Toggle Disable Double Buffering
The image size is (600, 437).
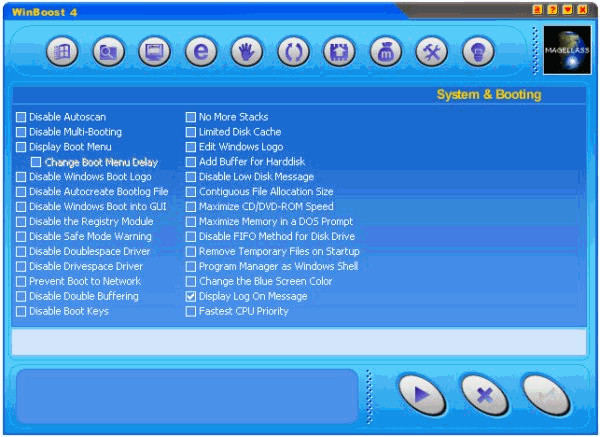click(x=21, y=296)
